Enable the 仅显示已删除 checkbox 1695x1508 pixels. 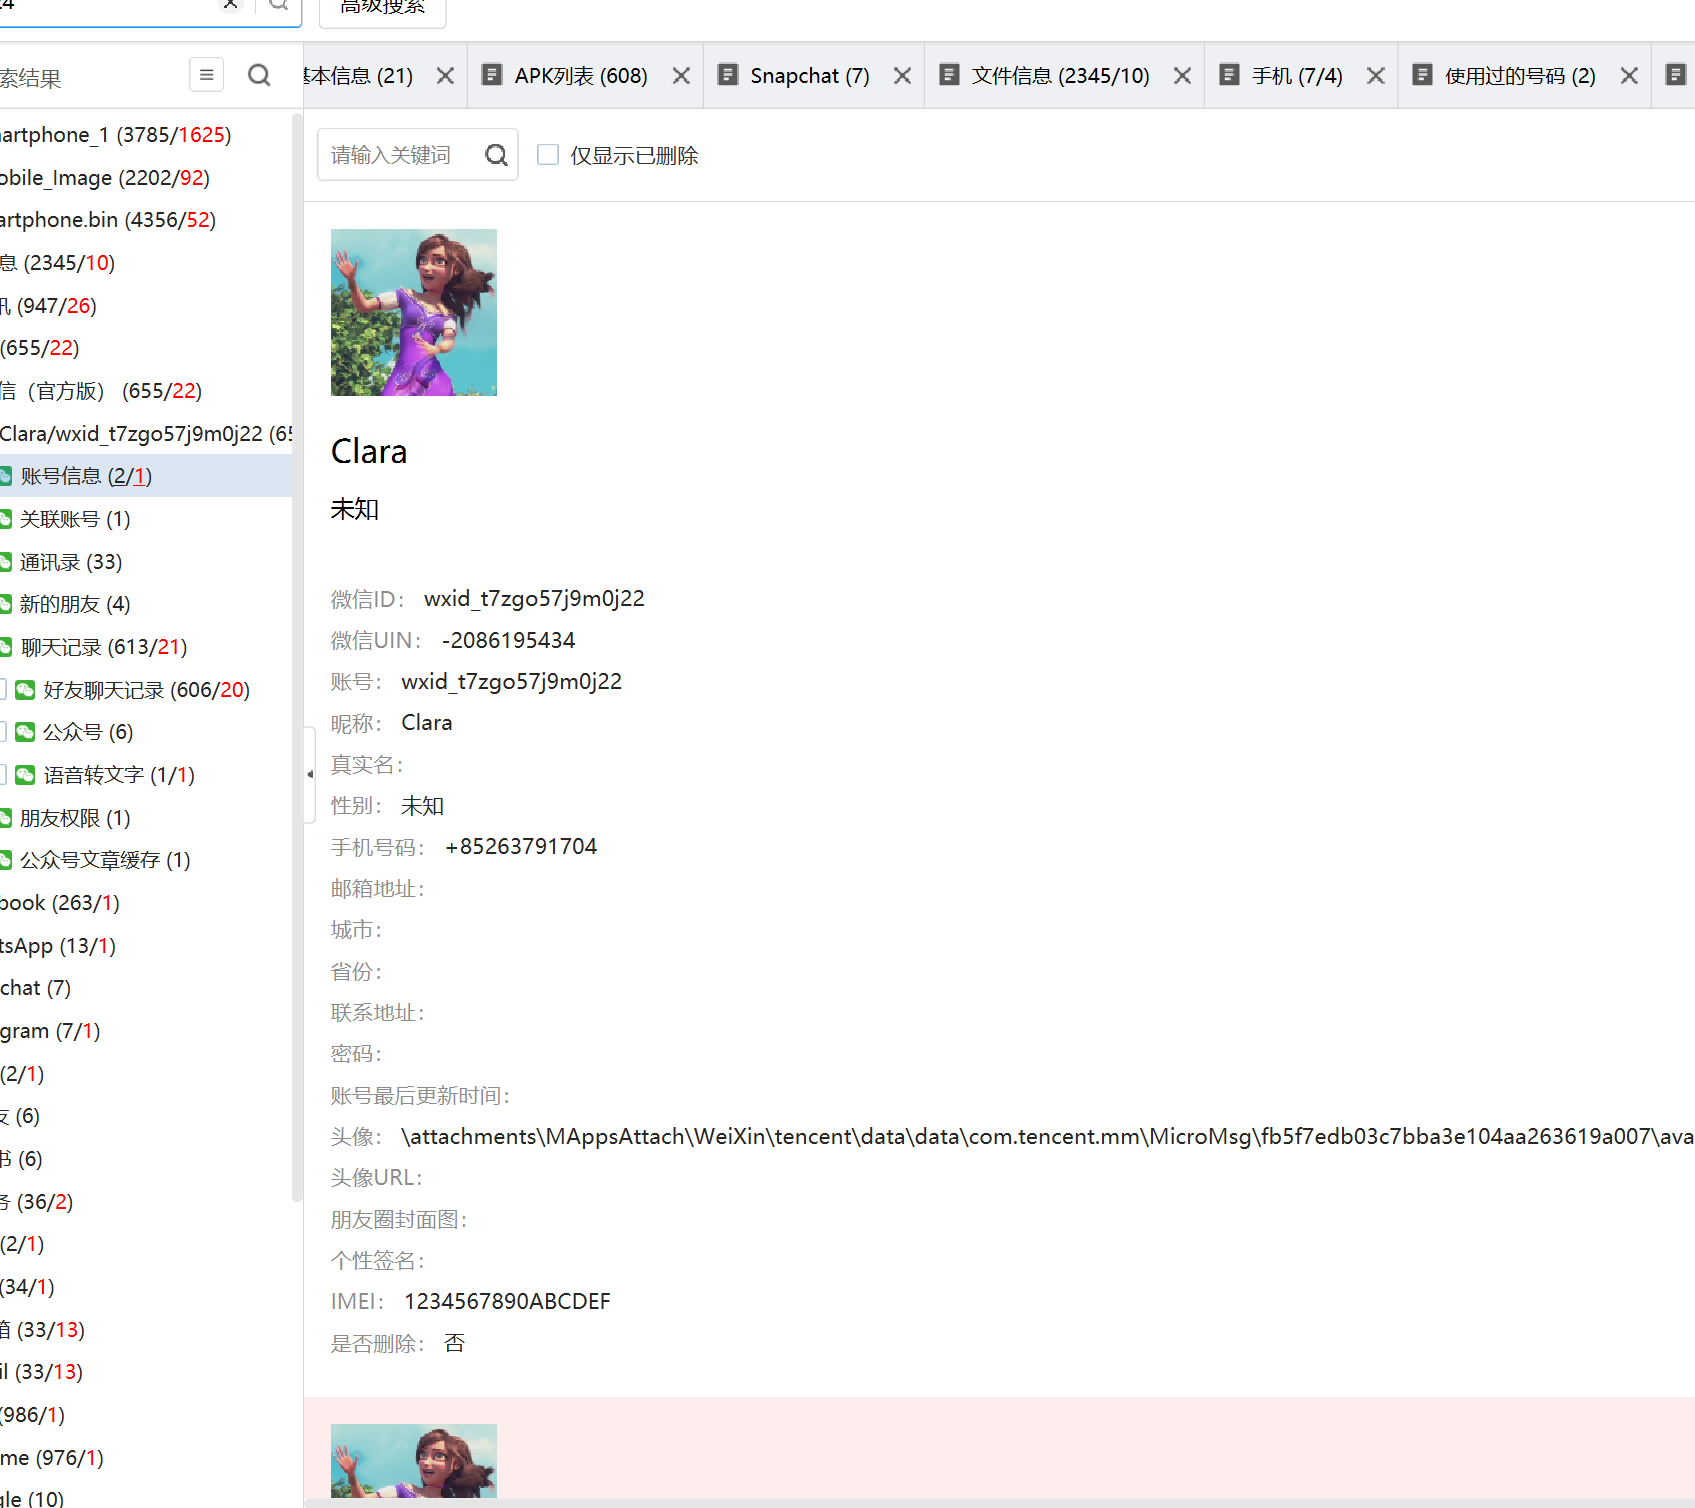pyautogui.click(x=548, y=155)
